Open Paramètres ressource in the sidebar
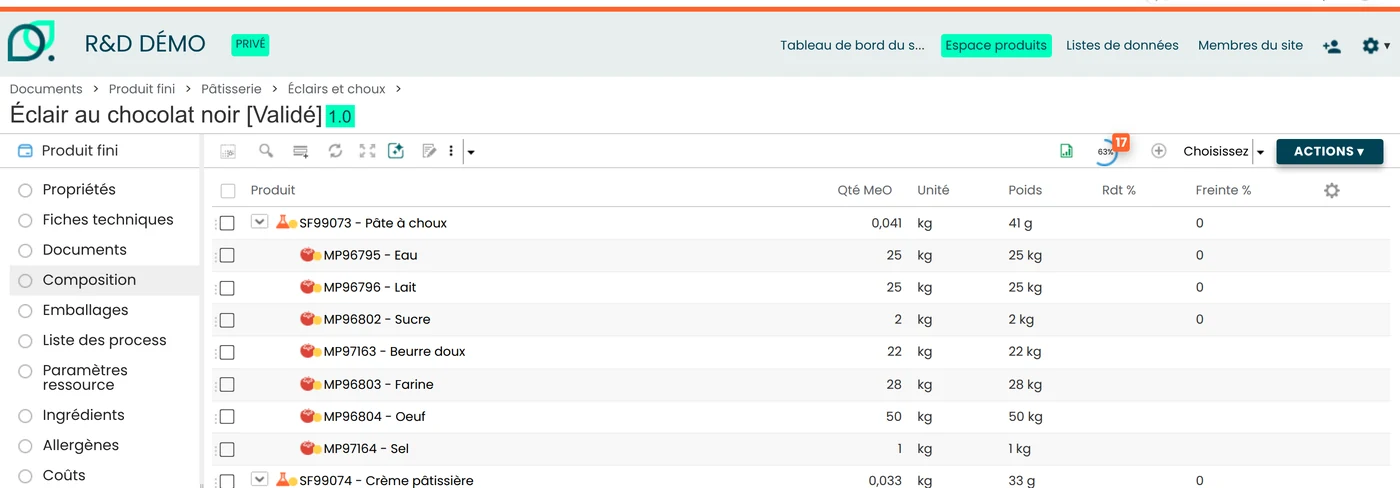Screen dimensions: 1400x488 (x=85, y=377)
